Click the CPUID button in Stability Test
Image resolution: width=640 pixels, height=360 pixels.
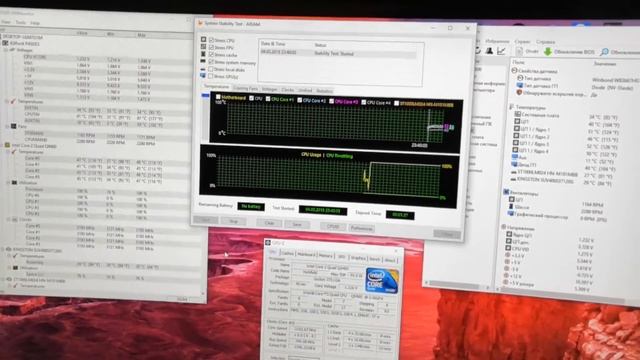click(333, 226)
